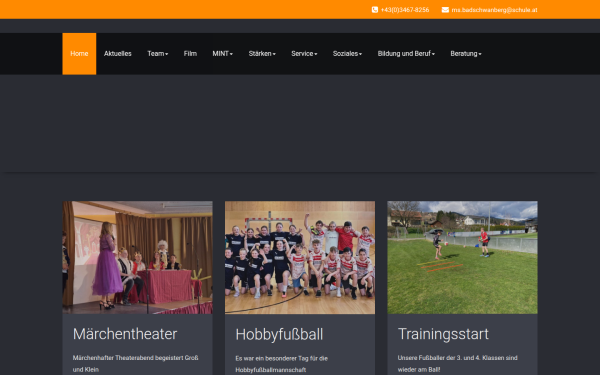Open the Trainingsstart article heading
The width and height of the screenshot is (600, 375).
(x=443, y=334)
